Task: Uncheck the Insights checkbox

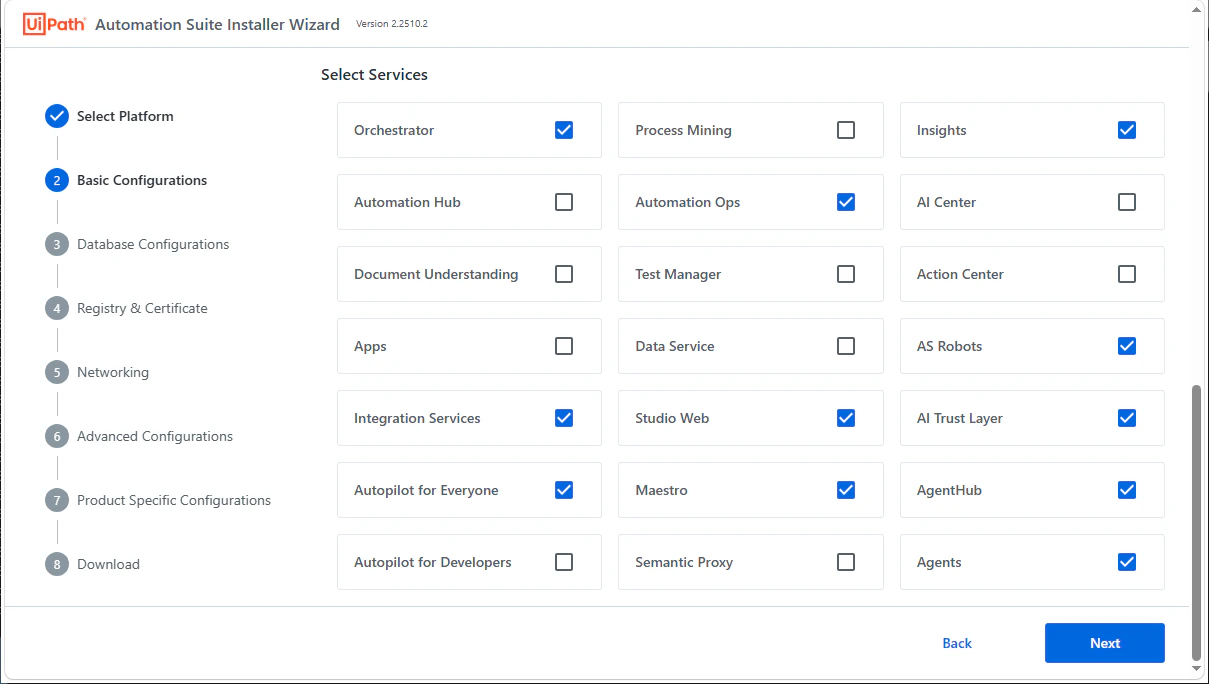Action: pyautogui.click(x=1127, y=130)
